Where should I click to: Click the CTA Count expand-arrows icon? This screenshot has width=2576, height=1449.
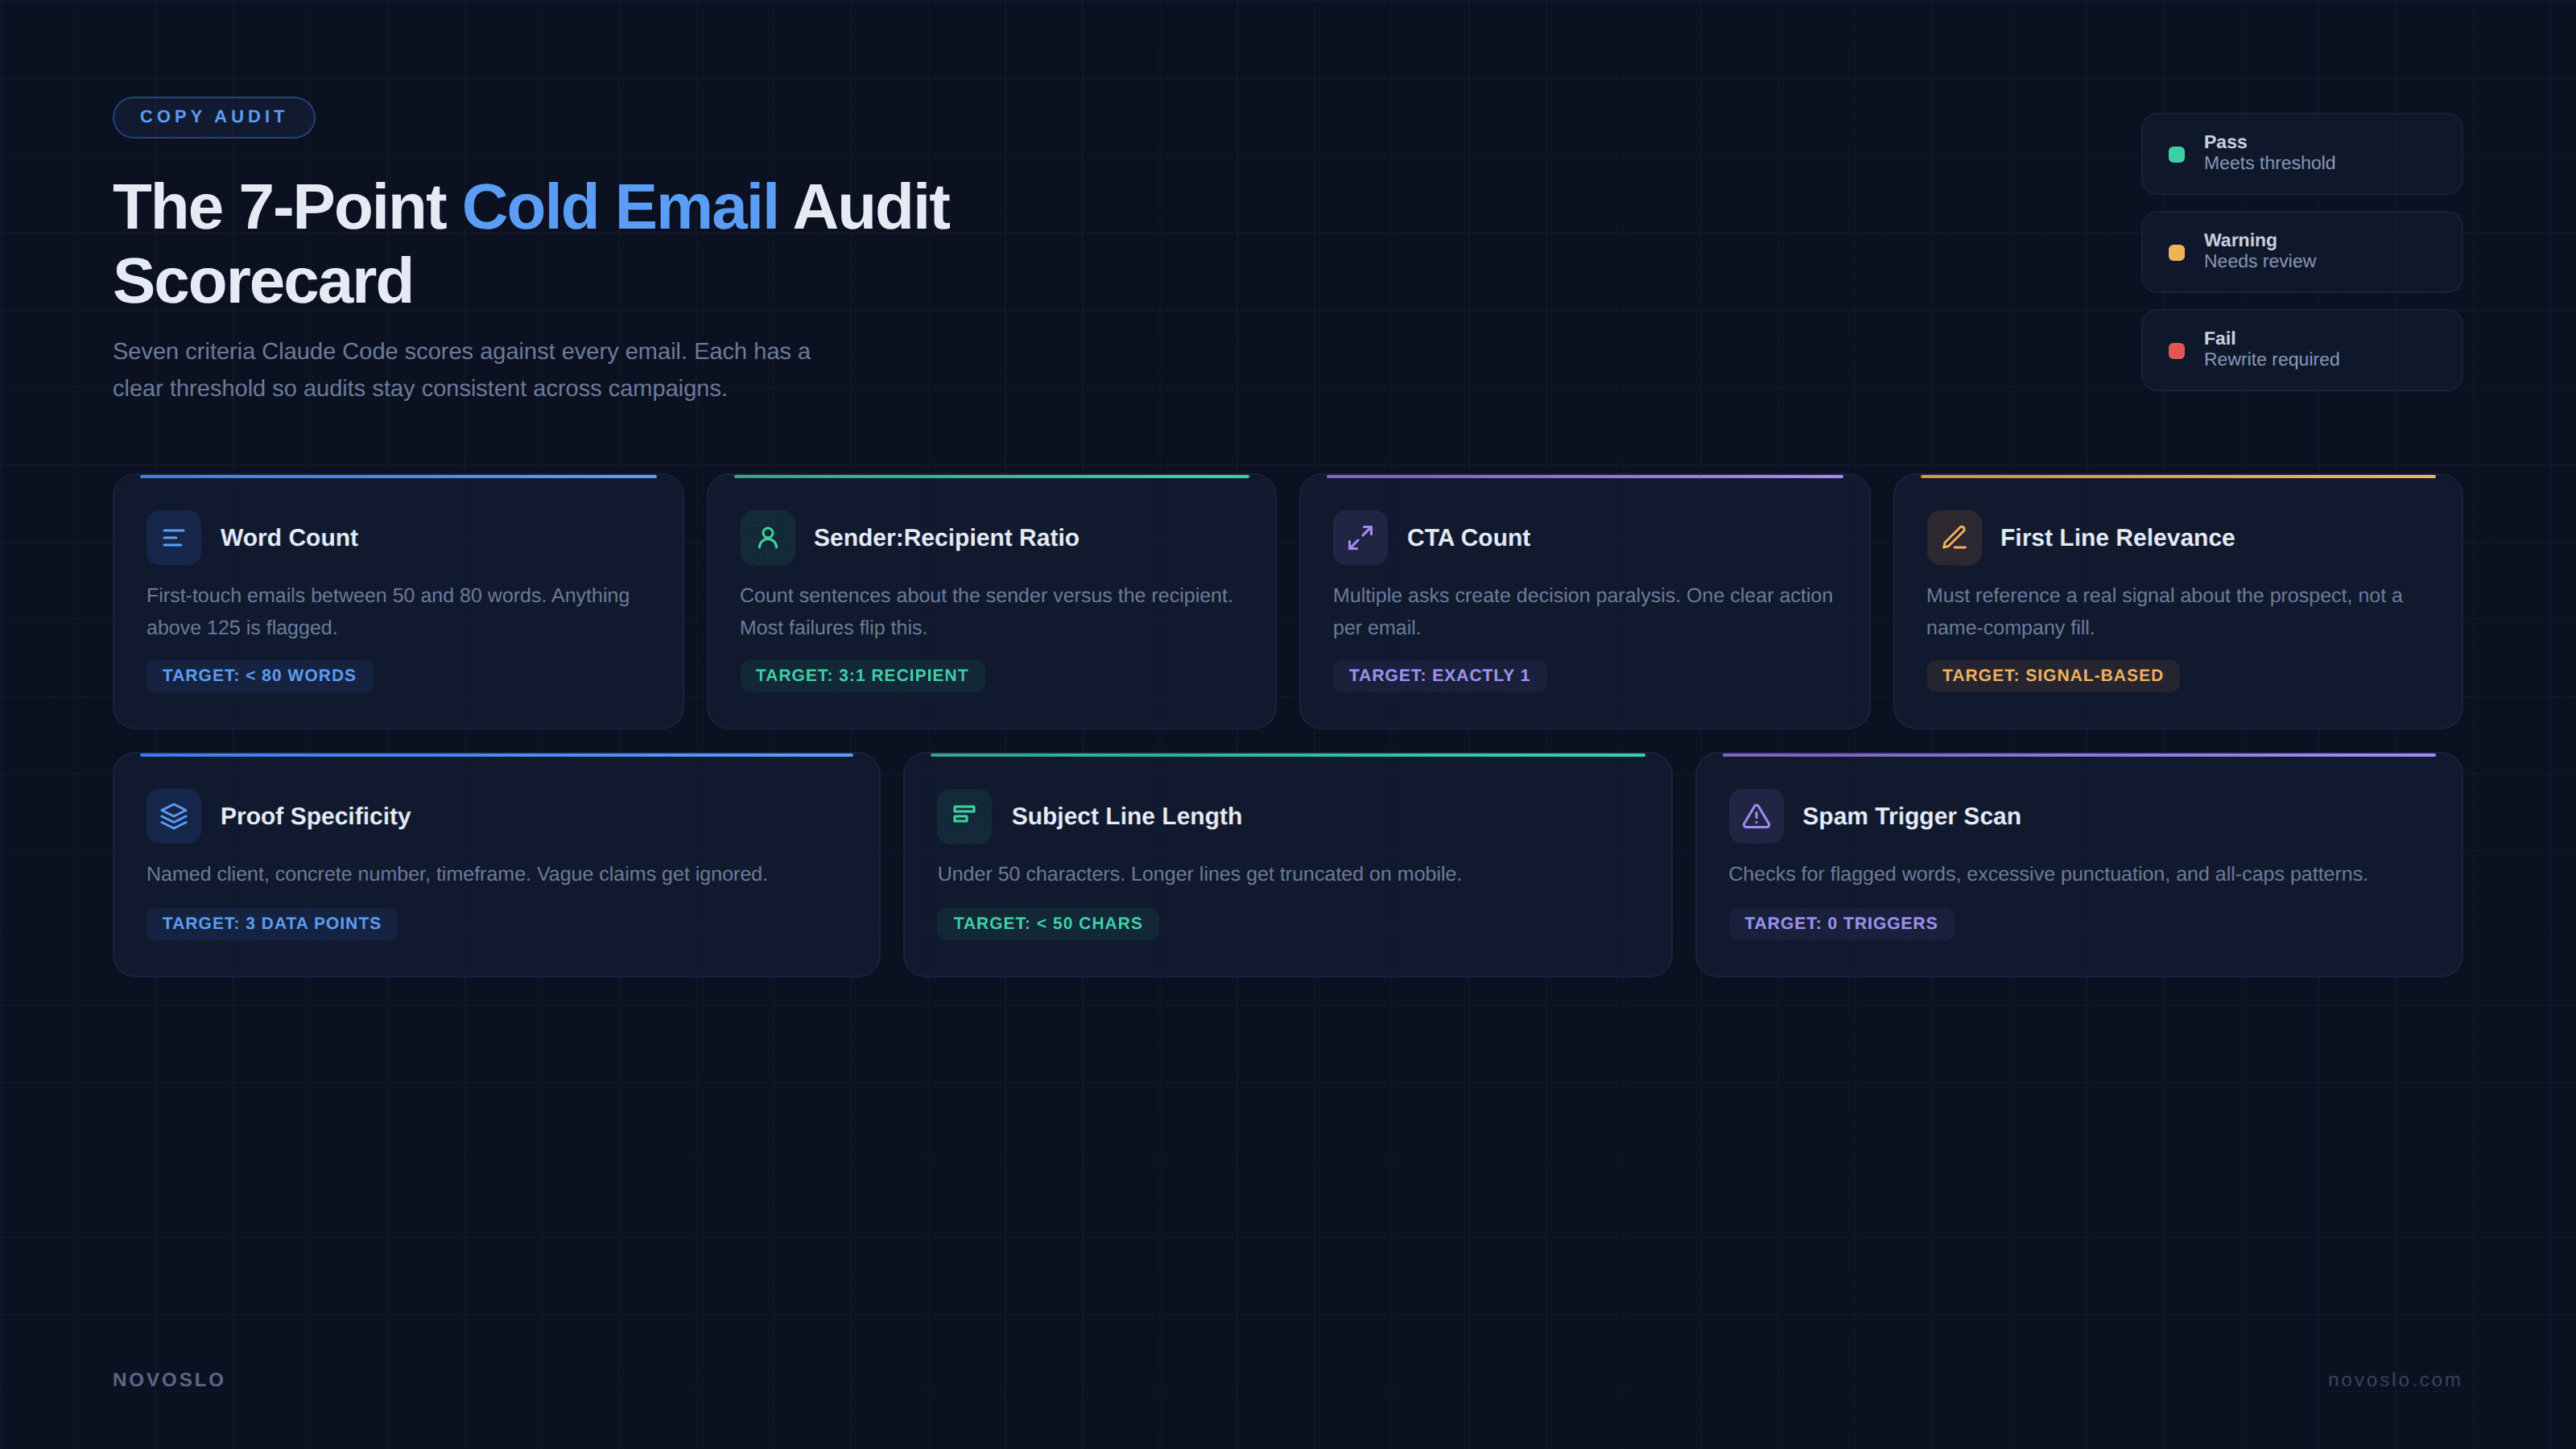click(x=1360, y=537)
